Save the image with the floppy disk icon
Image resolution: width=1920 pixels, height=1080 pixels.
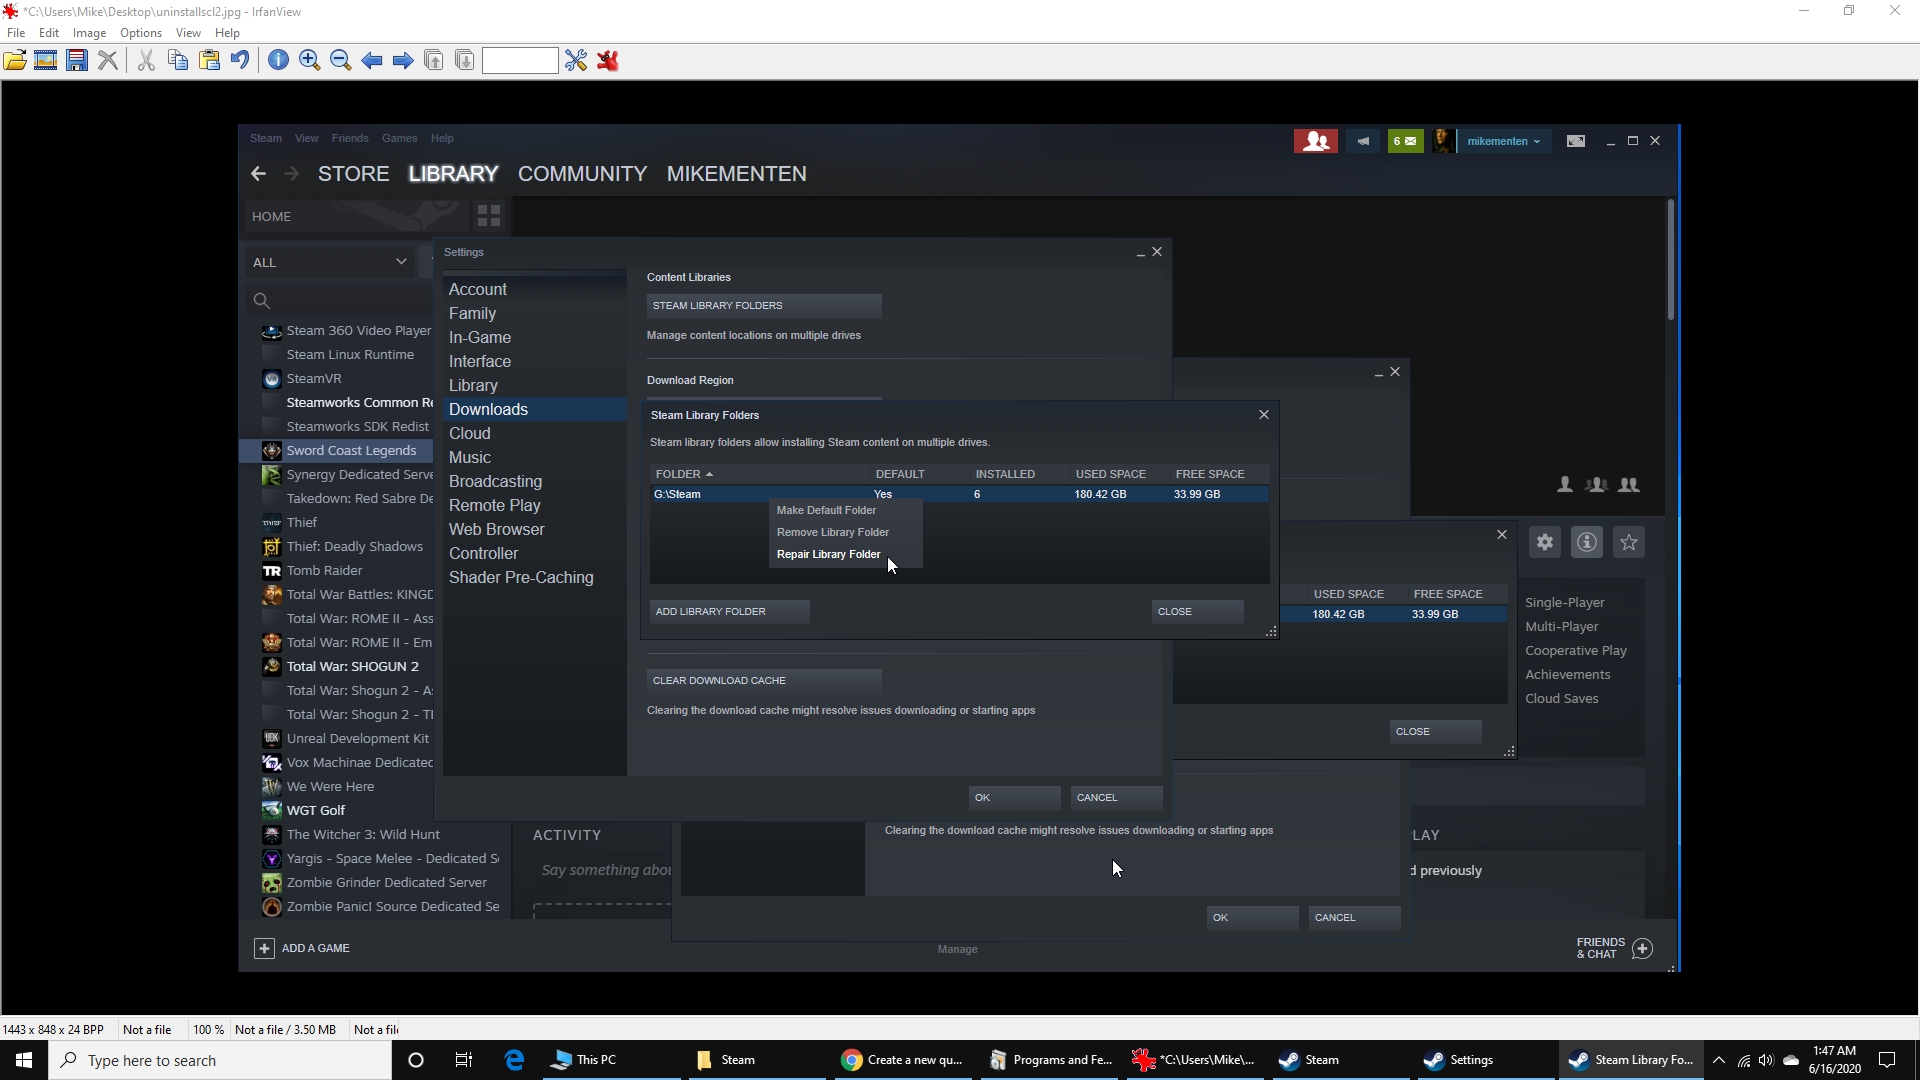[77, 61]
